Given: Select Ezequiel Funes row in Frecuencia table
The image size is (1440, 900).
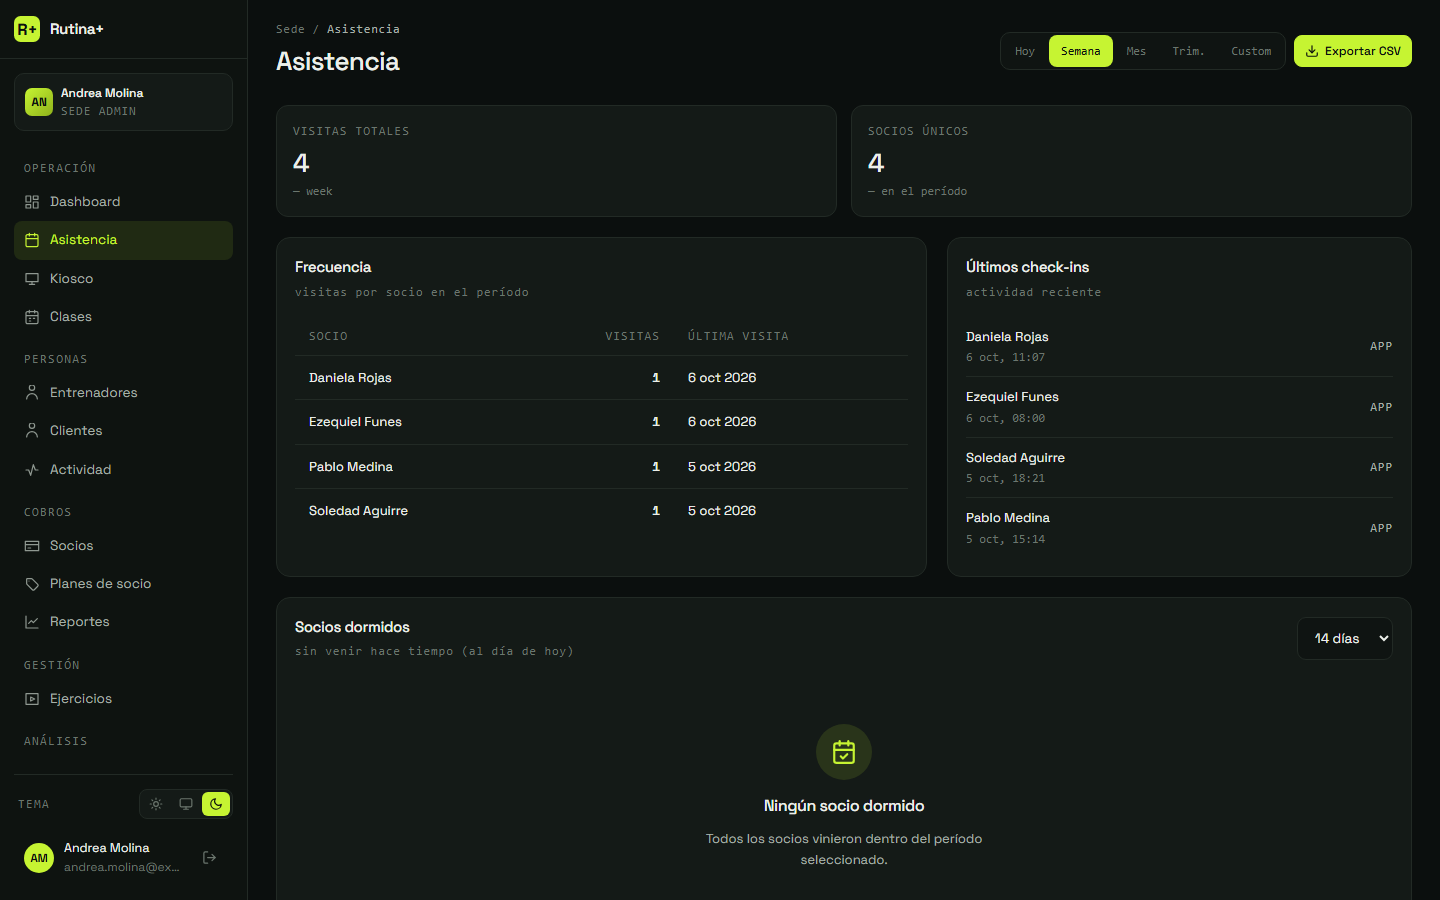Looking at the screenshot, I should coord(601,422).
